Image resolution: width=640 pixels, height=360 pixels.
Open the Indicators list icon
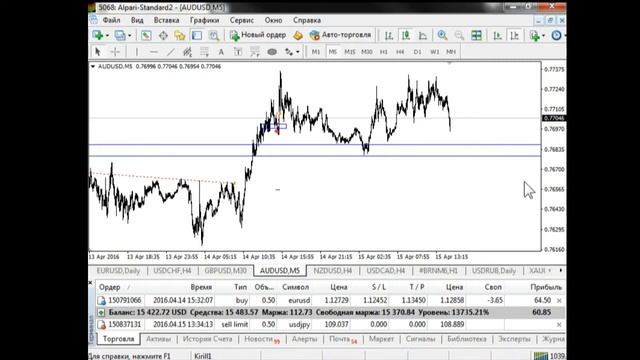pos(534,36)
